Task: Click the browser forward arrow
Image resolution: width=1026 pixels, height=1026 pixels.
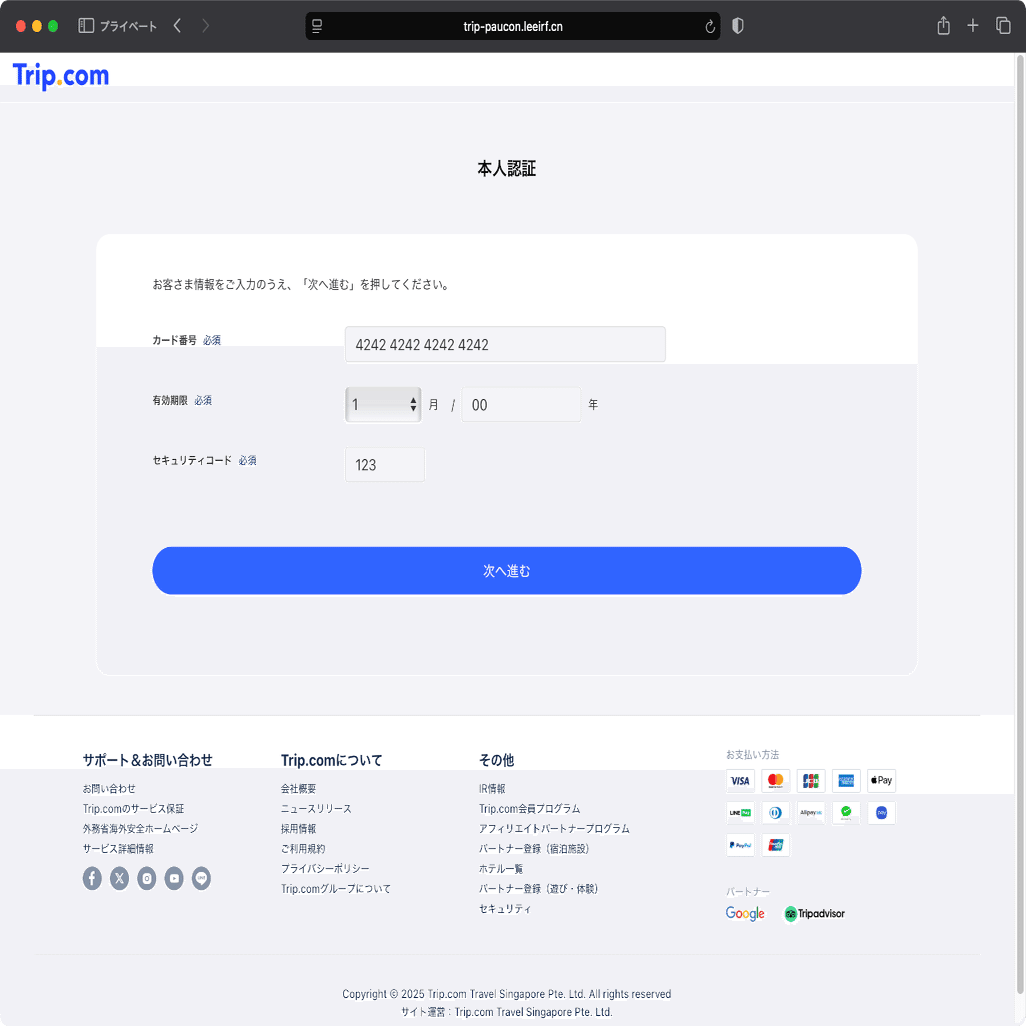Action: (205, 26)
